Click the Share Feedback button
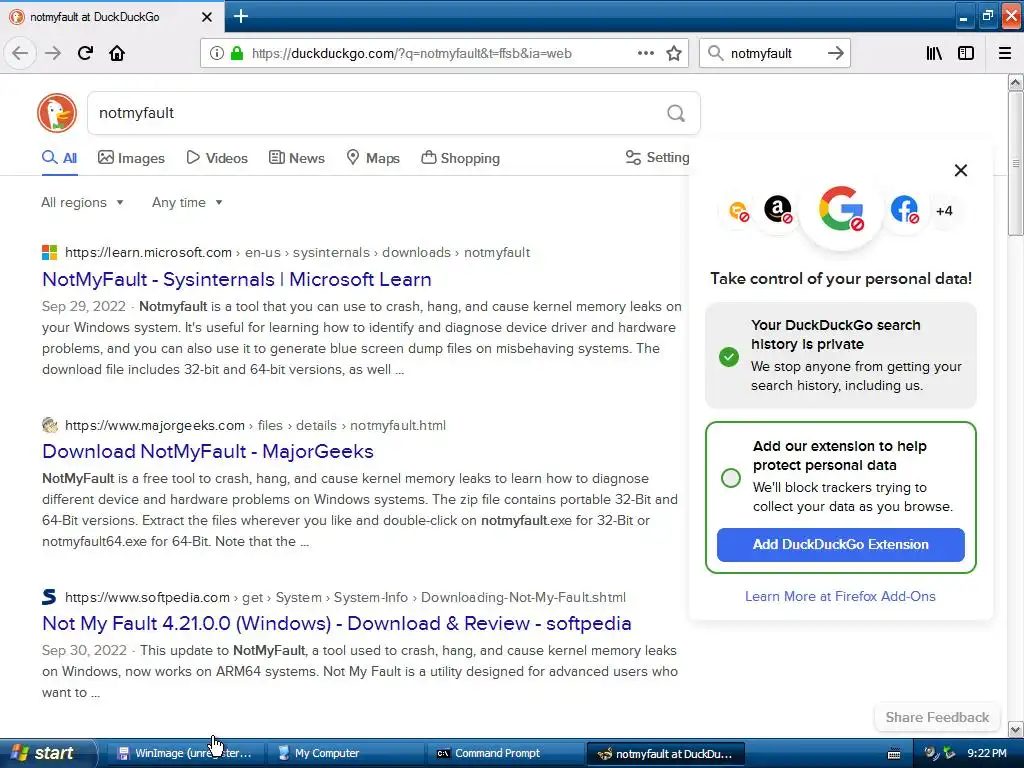Image resolution: width=1024 pixels, height=768 pixels. click(937, 717)
